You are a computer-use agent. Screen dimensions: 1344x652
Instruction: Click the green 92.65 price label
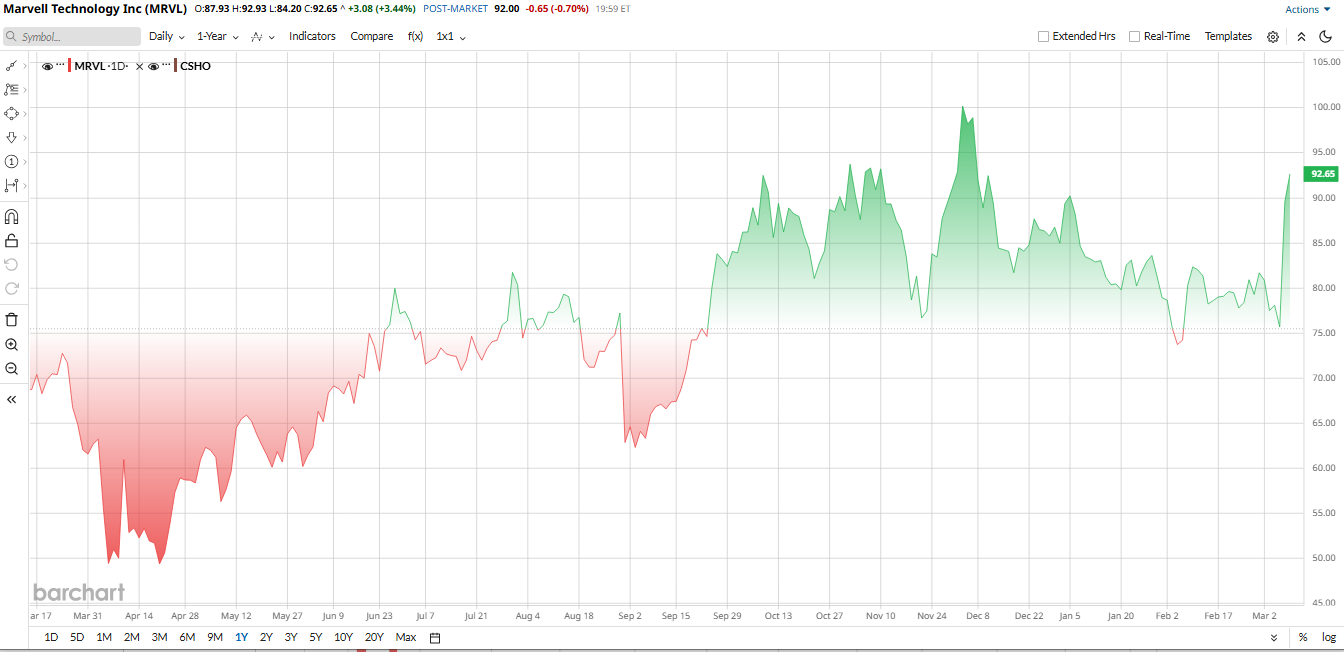coord(1323,174)
